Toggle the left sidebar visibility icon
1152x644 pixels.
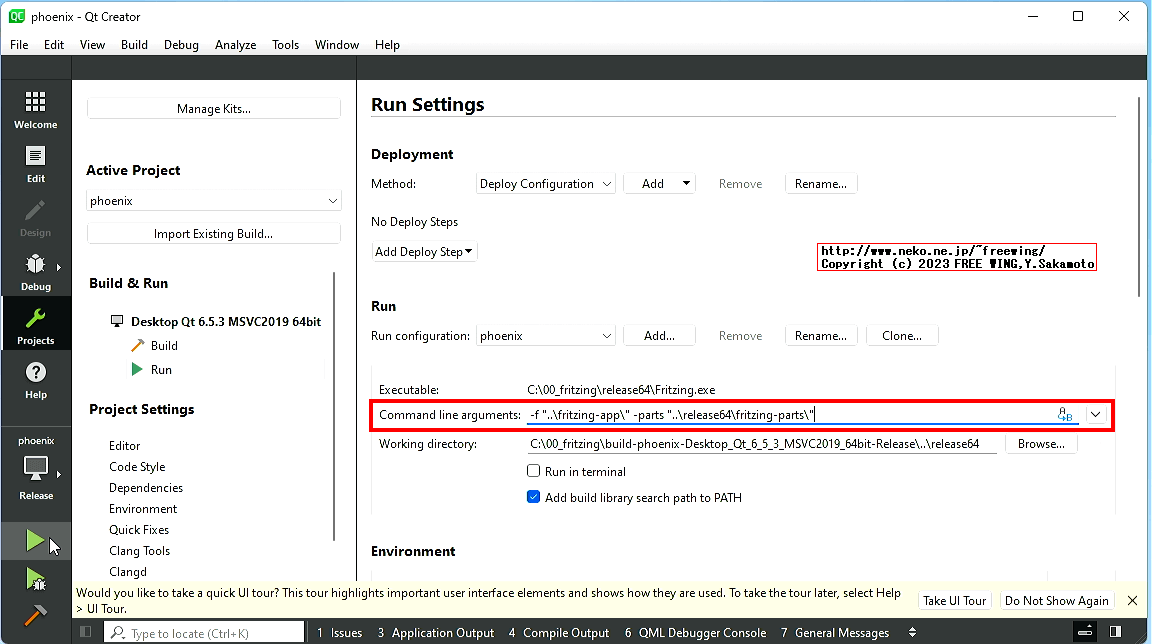click(x=86, y=632)
